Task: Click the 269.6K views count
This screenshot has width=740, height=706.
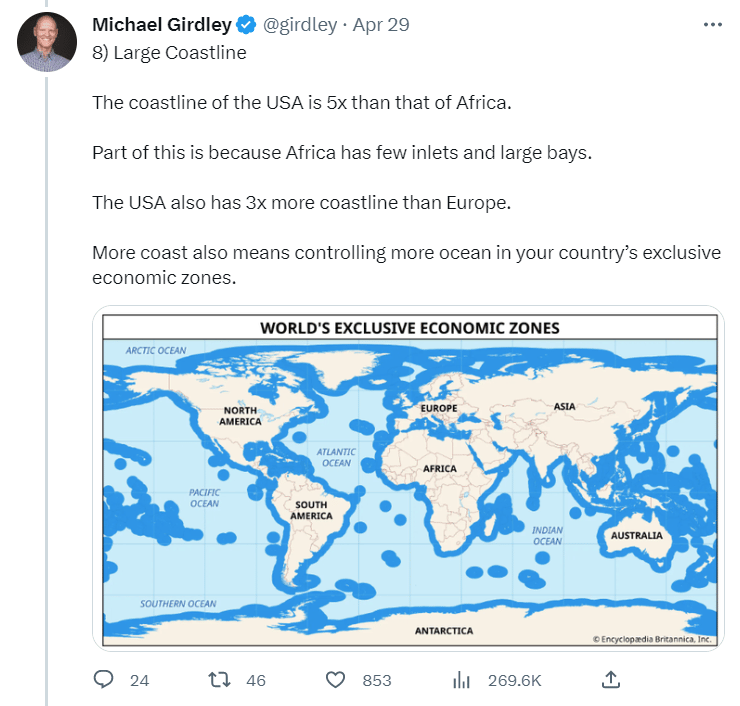Action: 514,680
